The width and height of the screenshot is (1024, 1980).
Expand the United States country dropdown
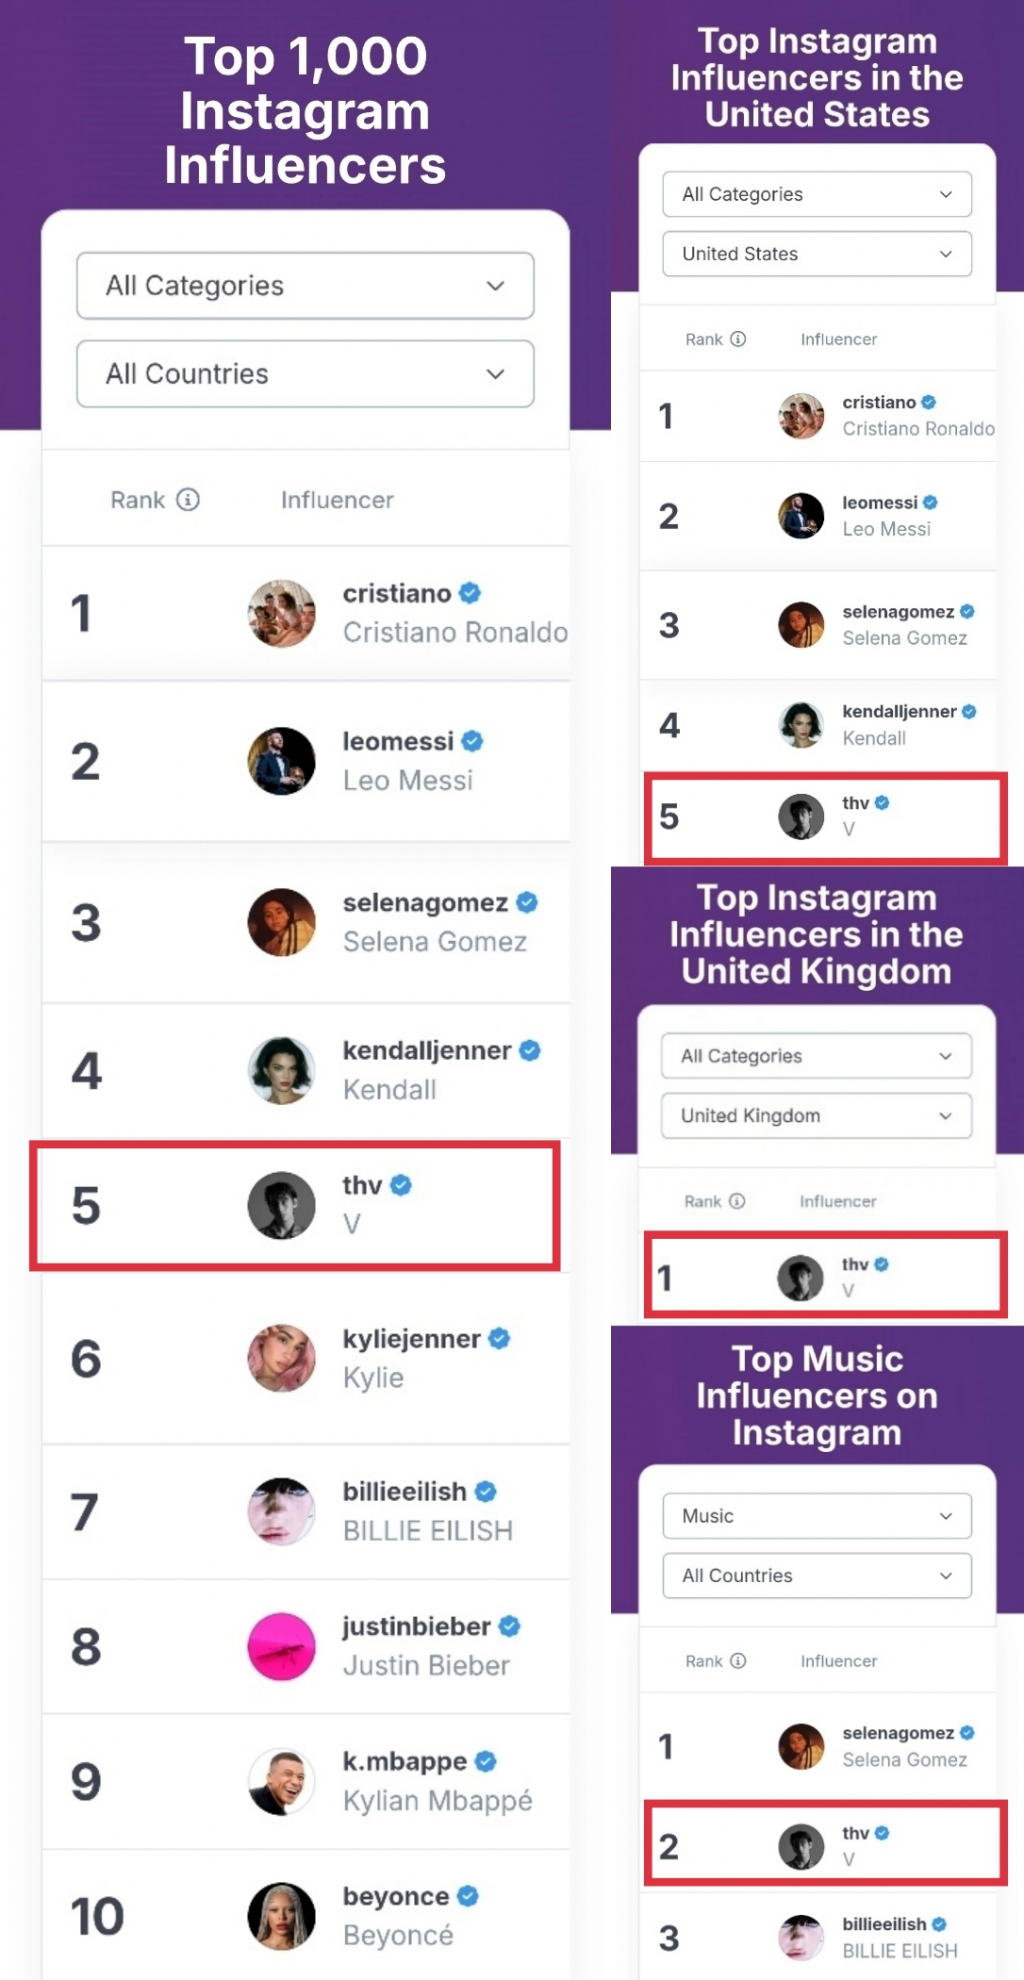tap(816, 254)
